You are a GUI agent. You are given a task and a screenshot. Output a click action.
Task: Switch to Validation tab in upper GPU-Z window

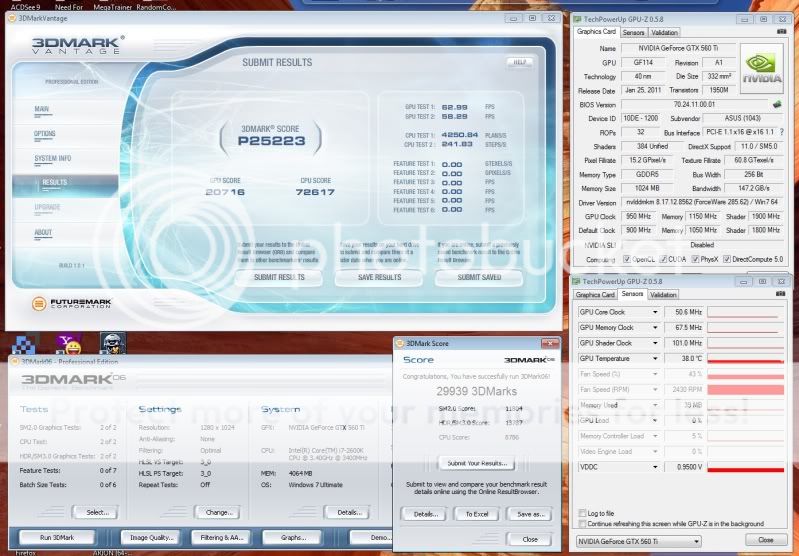(x=664, y=32)
